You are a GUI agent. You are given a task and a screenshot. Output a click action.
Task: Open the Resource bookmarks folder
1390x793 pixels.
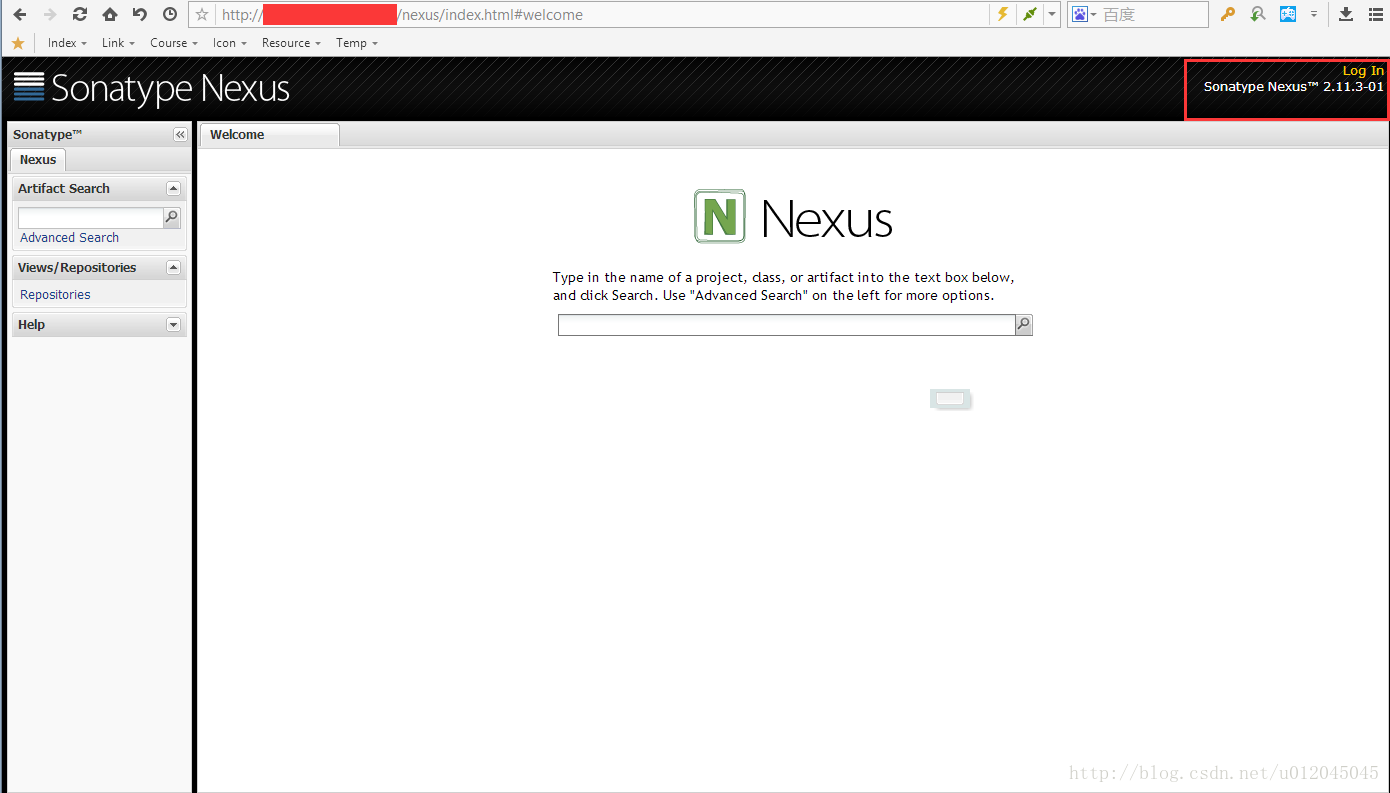point(291,43)
